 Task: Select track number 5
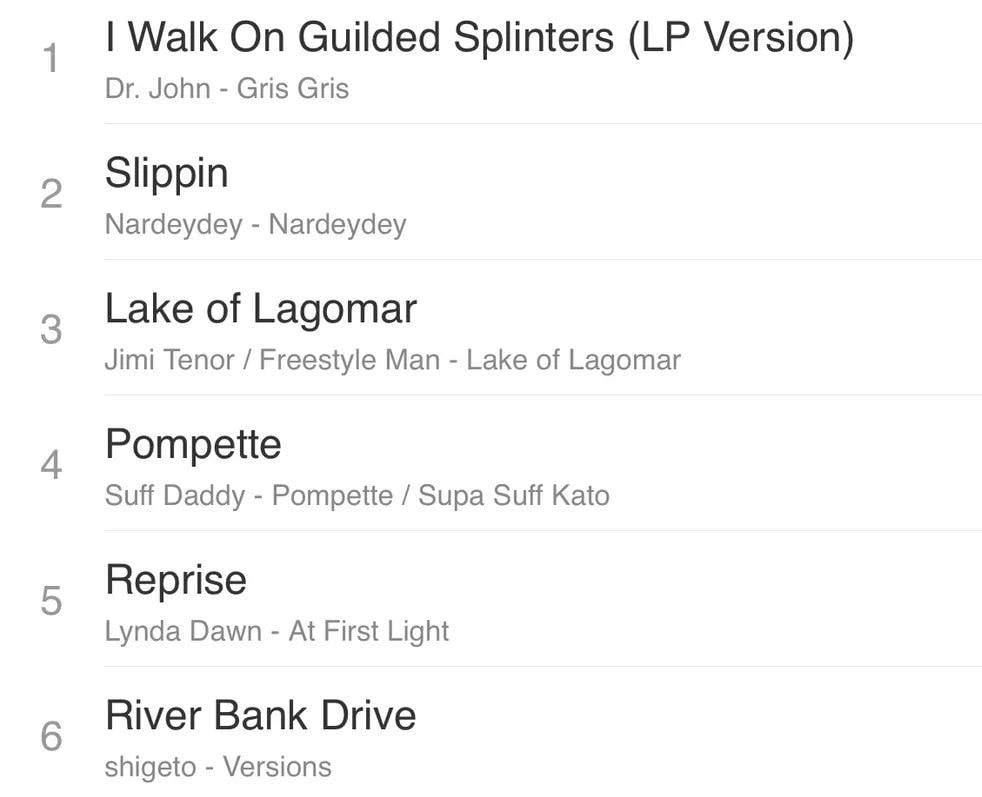click(51, 600)
